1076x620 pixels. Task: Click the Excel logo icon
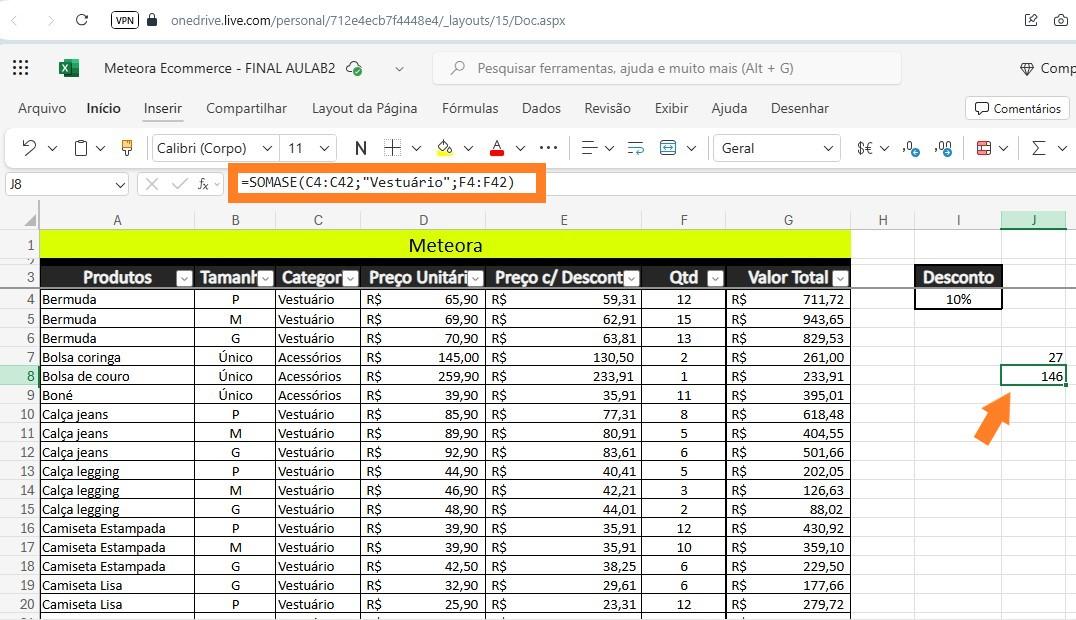pos(69,68)
